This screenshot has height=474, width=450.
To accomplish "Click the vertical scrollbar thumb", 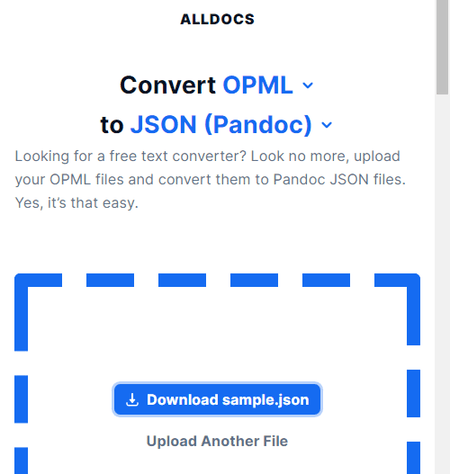I will click(x=443, y=47).
